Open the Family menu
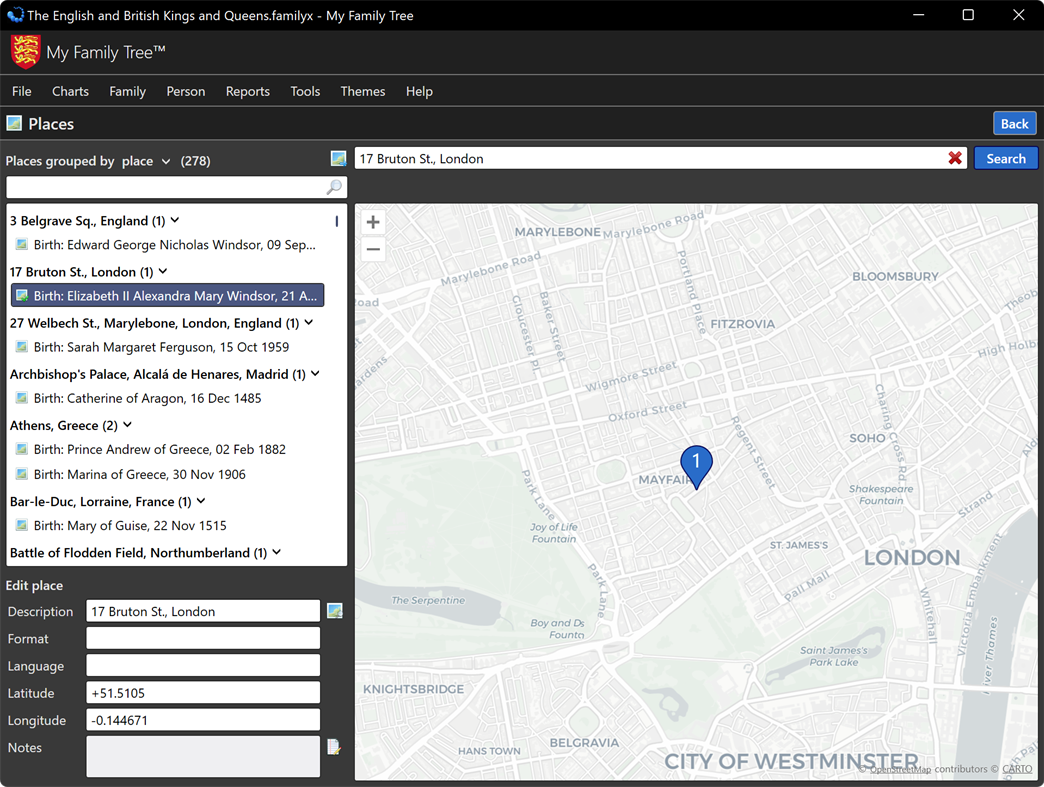 tap(128, 91)
